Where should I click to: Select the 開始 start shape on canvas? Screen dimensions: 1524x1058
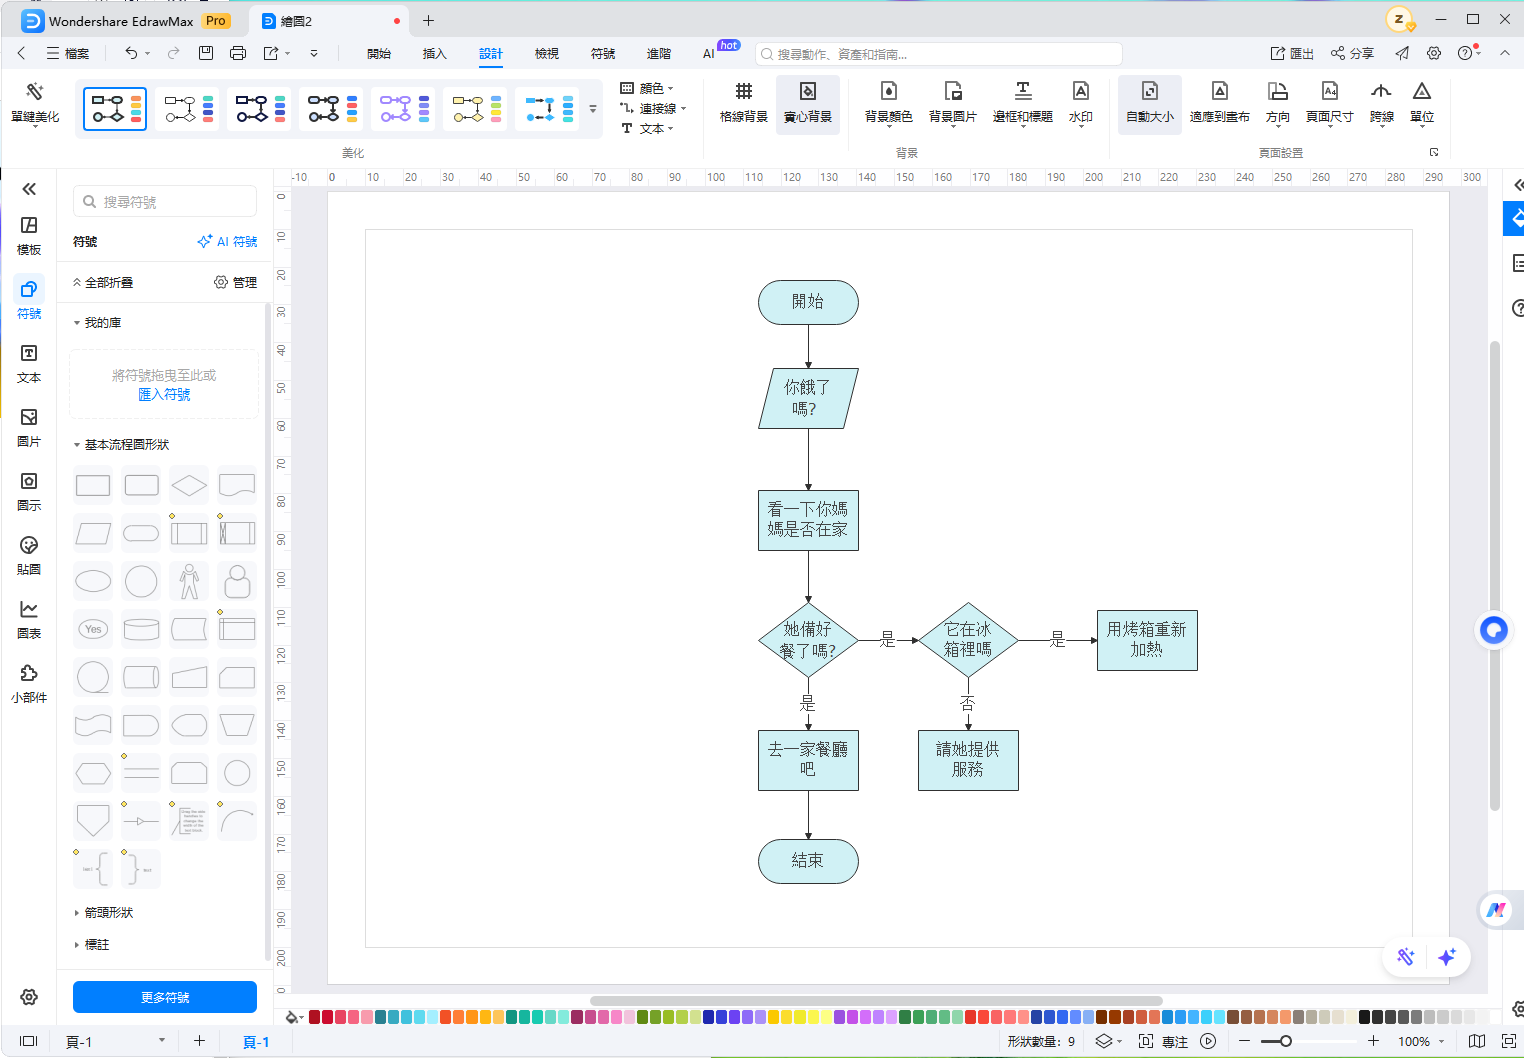point(808,302)
